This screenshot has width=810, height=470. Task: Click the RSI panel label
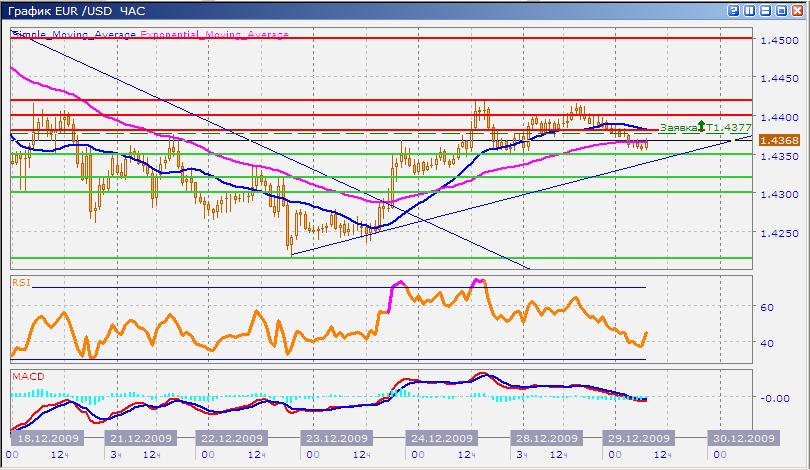20,283
